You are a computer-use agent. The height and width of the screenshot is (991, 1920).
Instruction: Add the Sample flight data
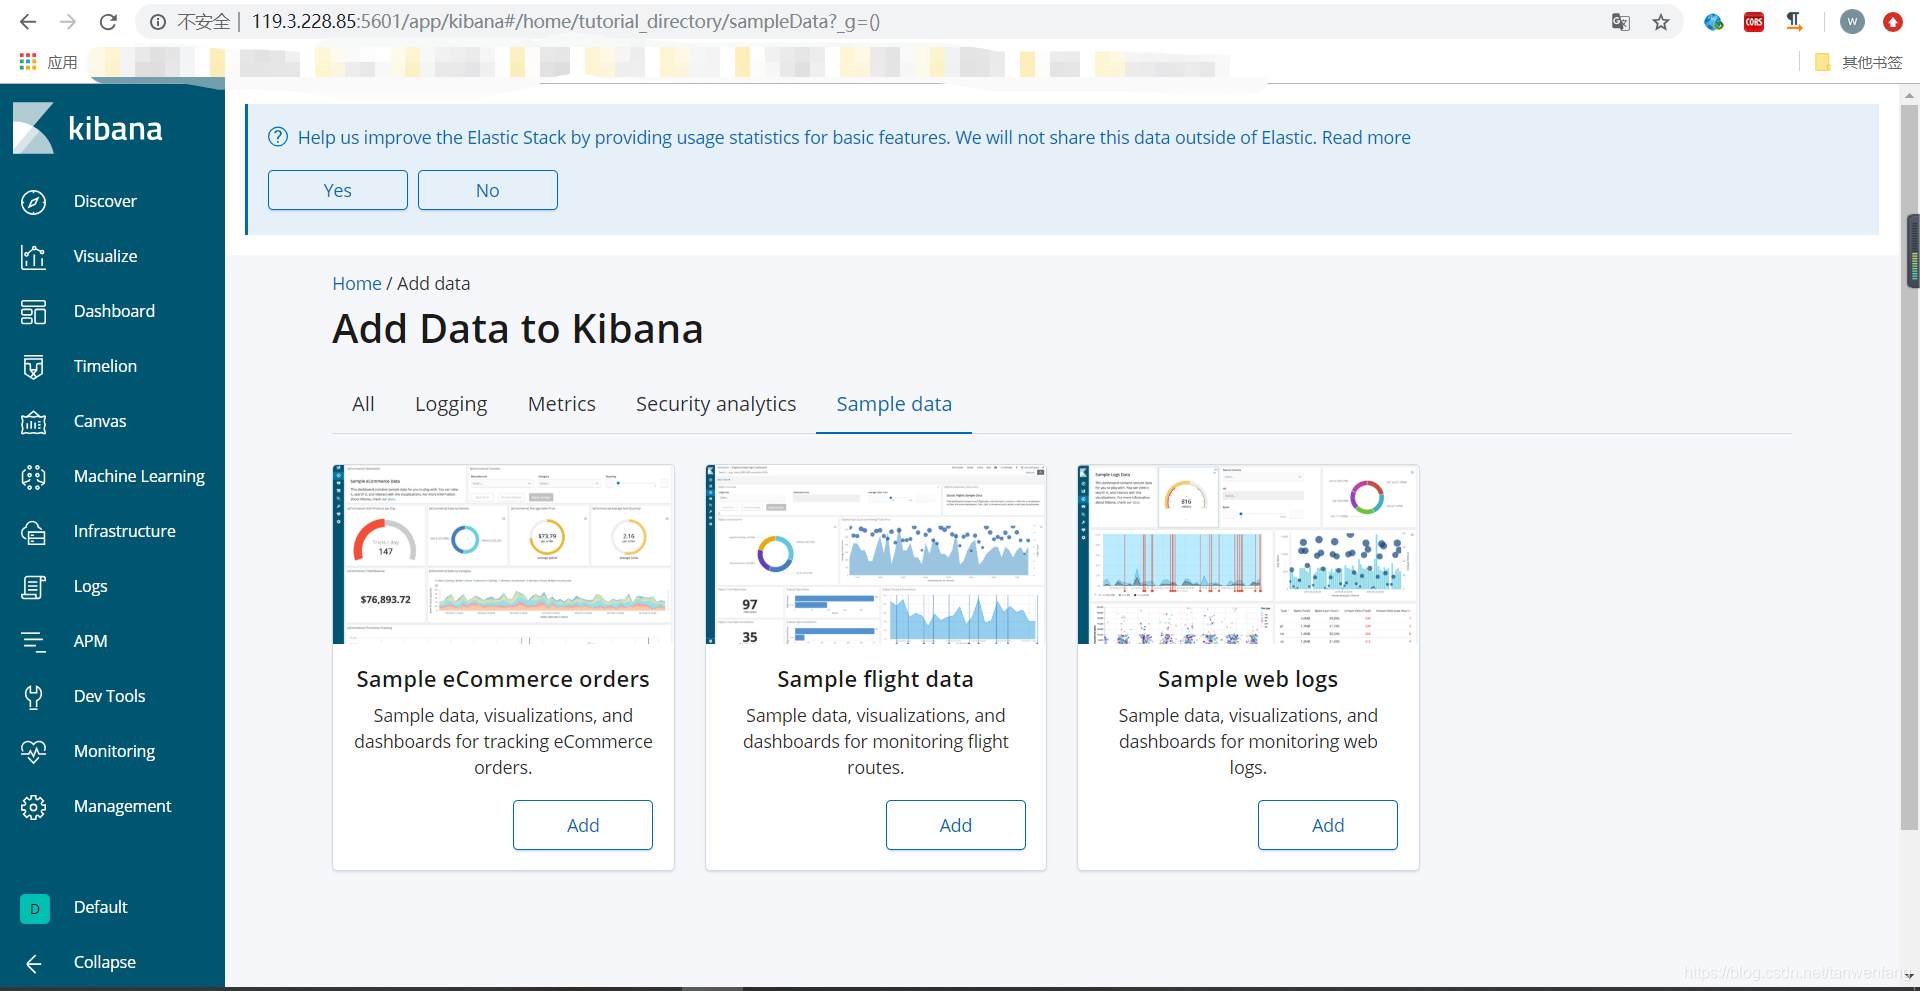tap(956, 825)
